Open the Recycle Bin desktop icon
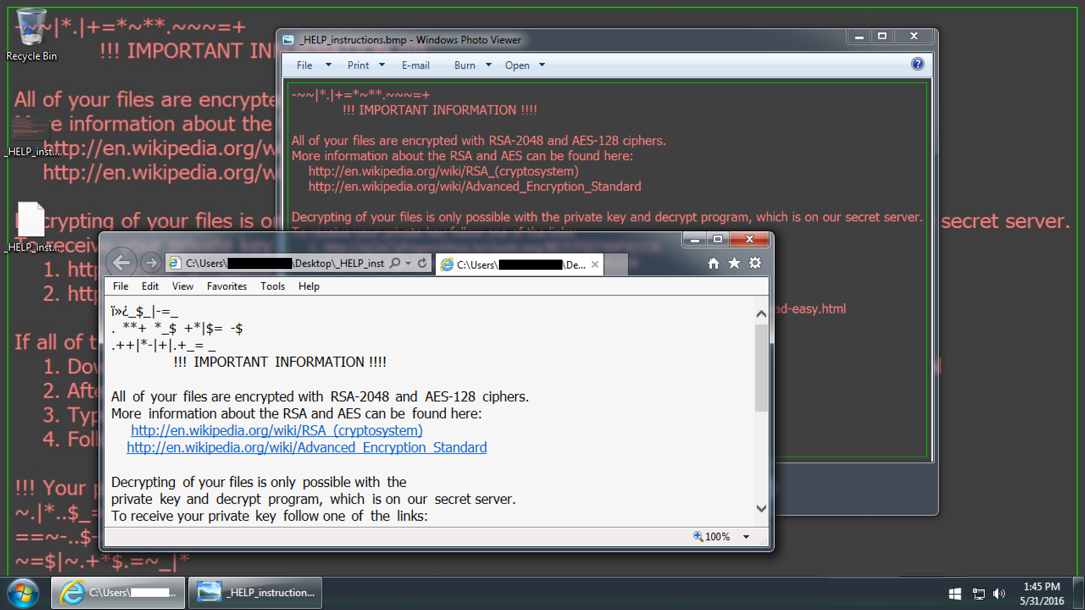 31,32
